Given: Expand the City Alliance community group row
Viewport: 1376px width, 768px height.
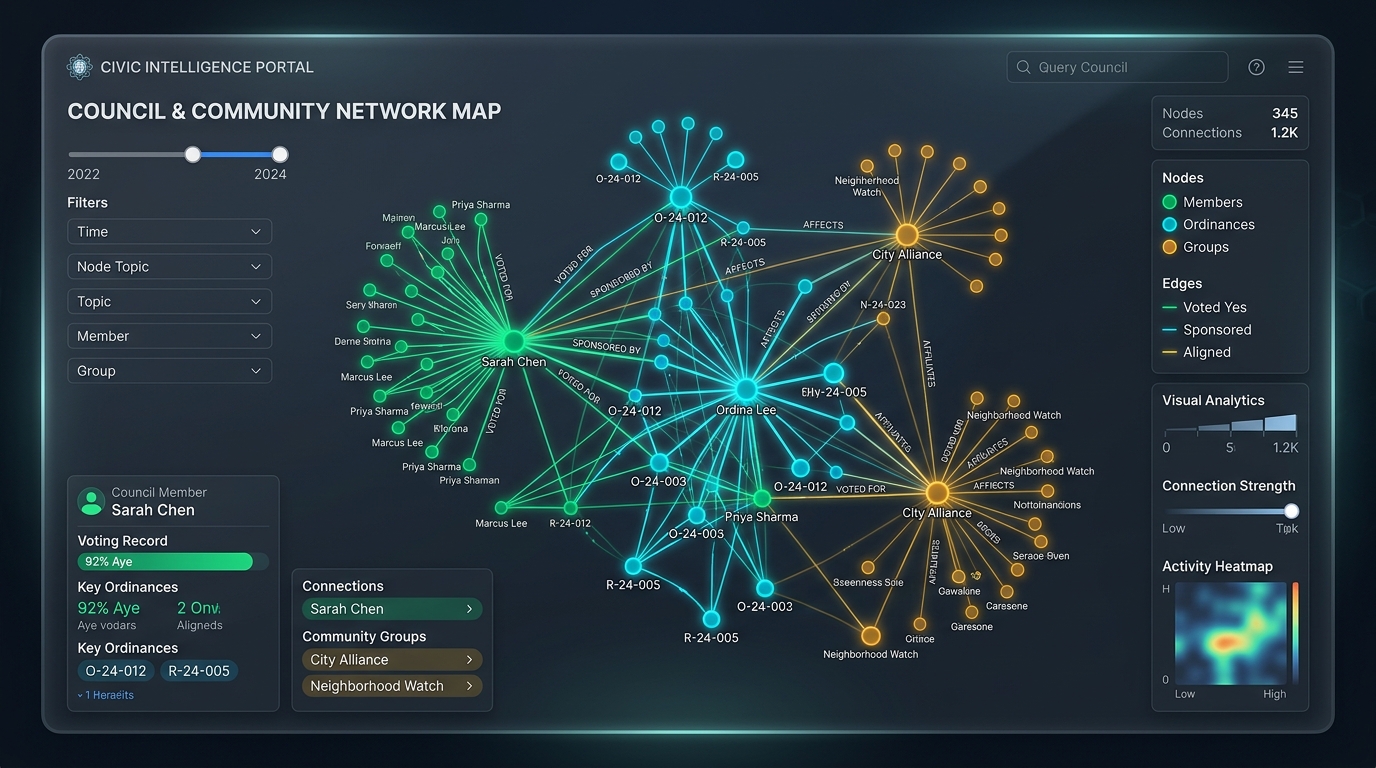Looking at the screenshot, I should point(392,660).
